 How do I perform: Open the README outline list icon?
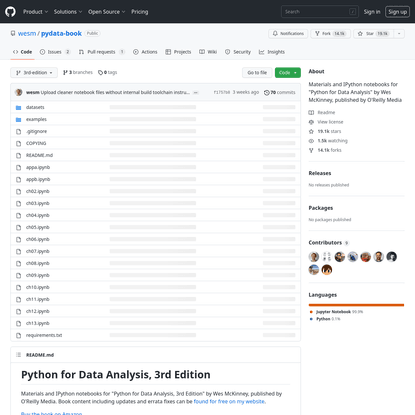(x=19, y=355)
